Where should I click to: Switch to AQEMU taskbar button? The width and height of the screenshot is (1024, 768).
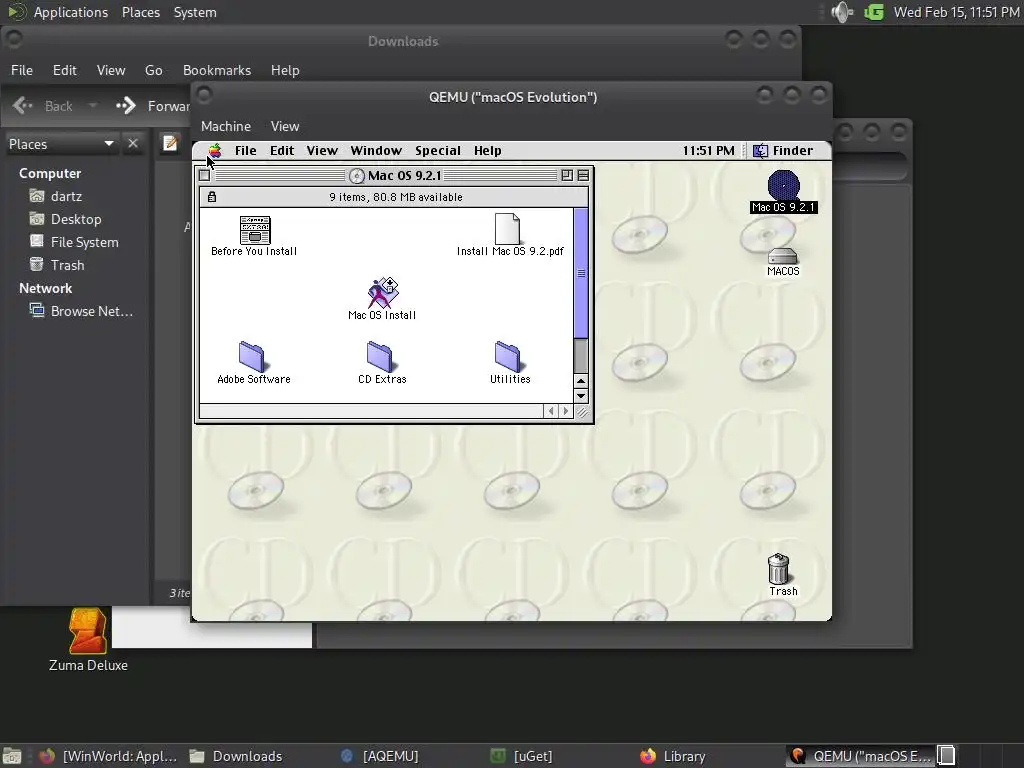(x=380, y=756)
